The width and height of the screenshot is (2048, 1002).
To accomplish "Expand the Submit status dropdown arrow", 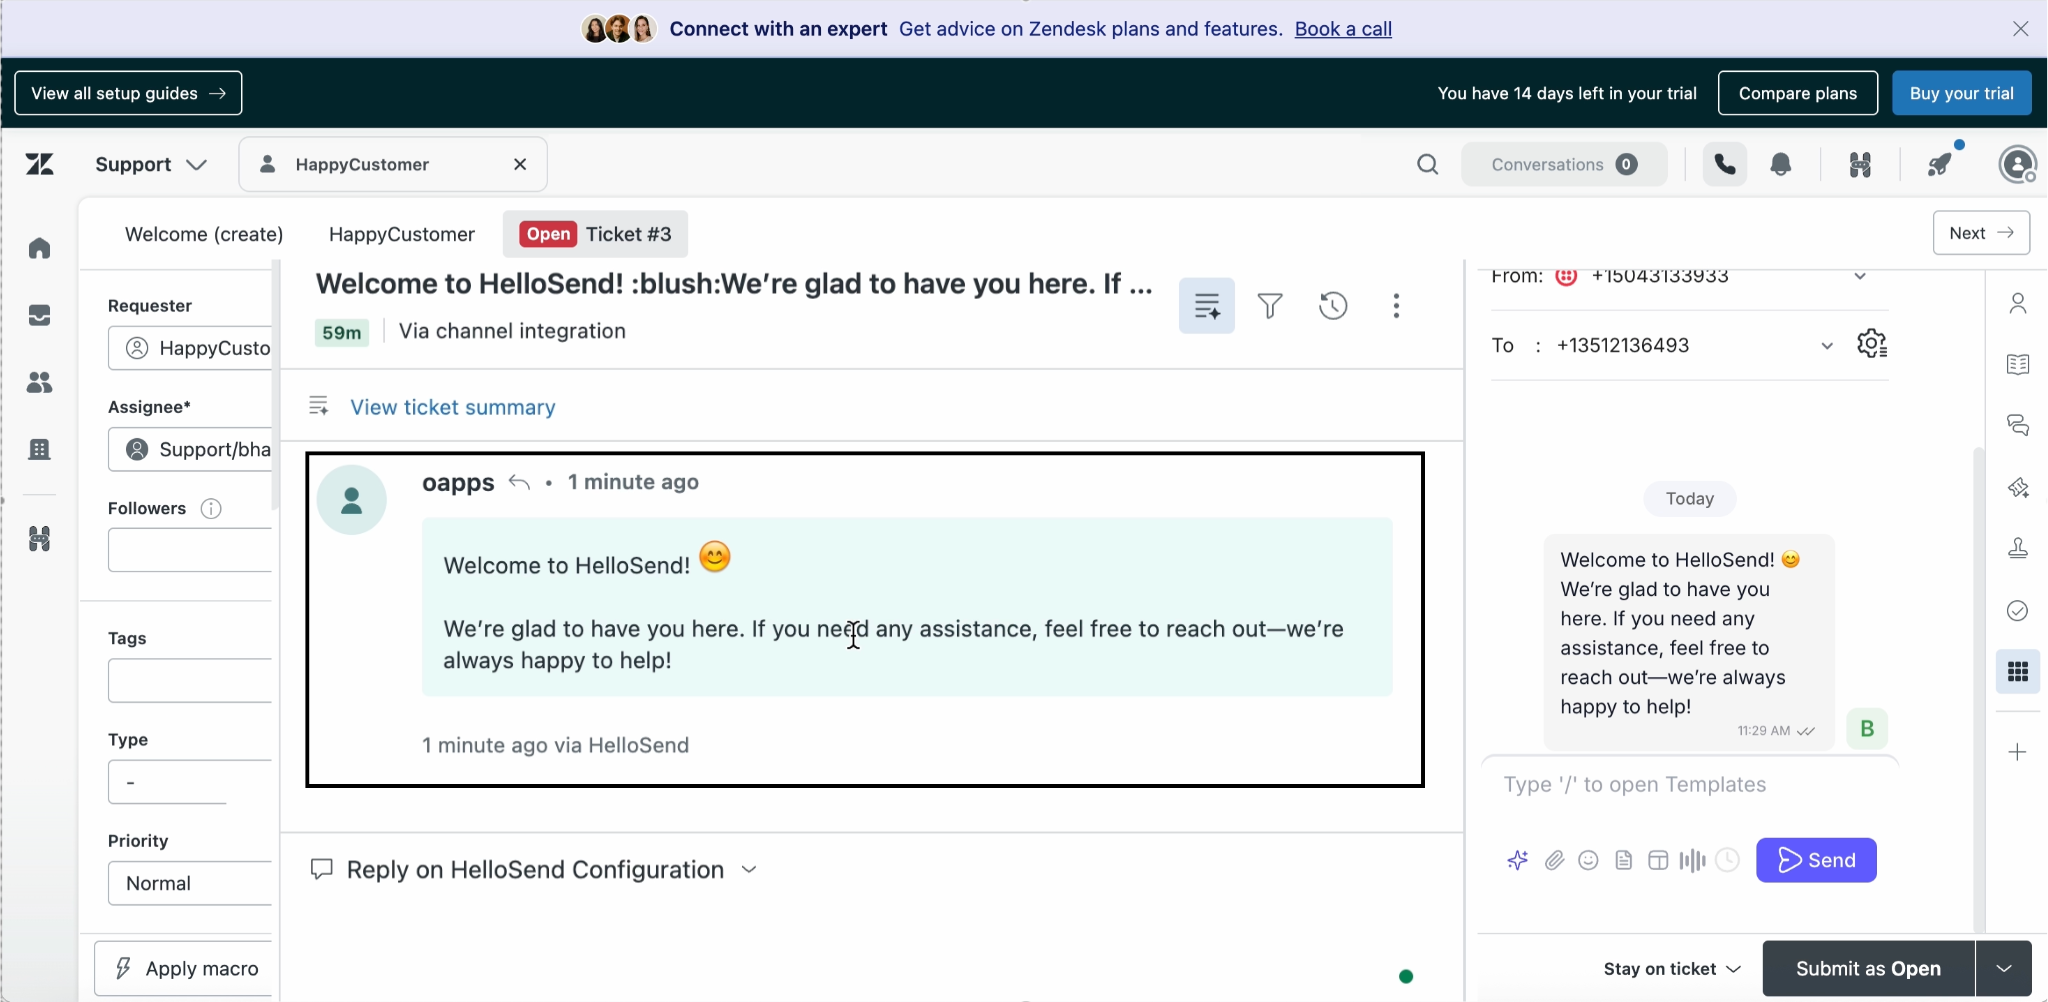I will pyautogui.click(x=2004, y=969).
